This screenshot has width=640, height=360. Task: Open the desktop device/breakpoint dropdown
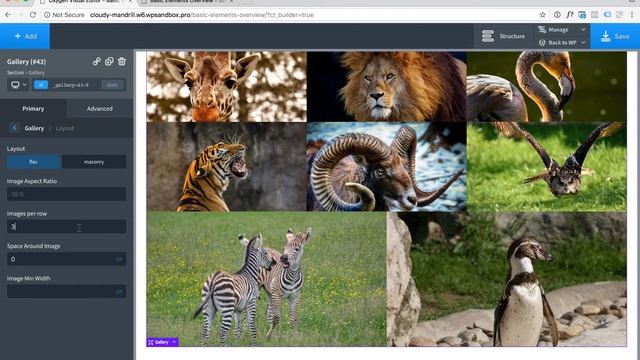pos(18,85)
